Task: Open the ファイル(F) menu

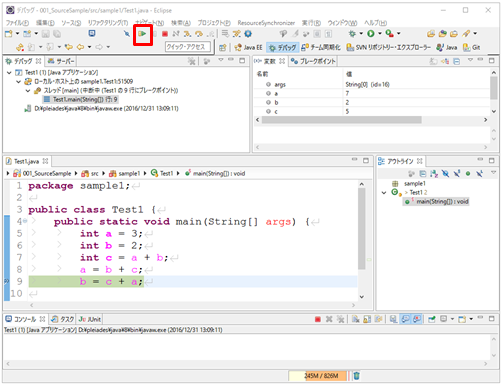Action: pos(17,23)
